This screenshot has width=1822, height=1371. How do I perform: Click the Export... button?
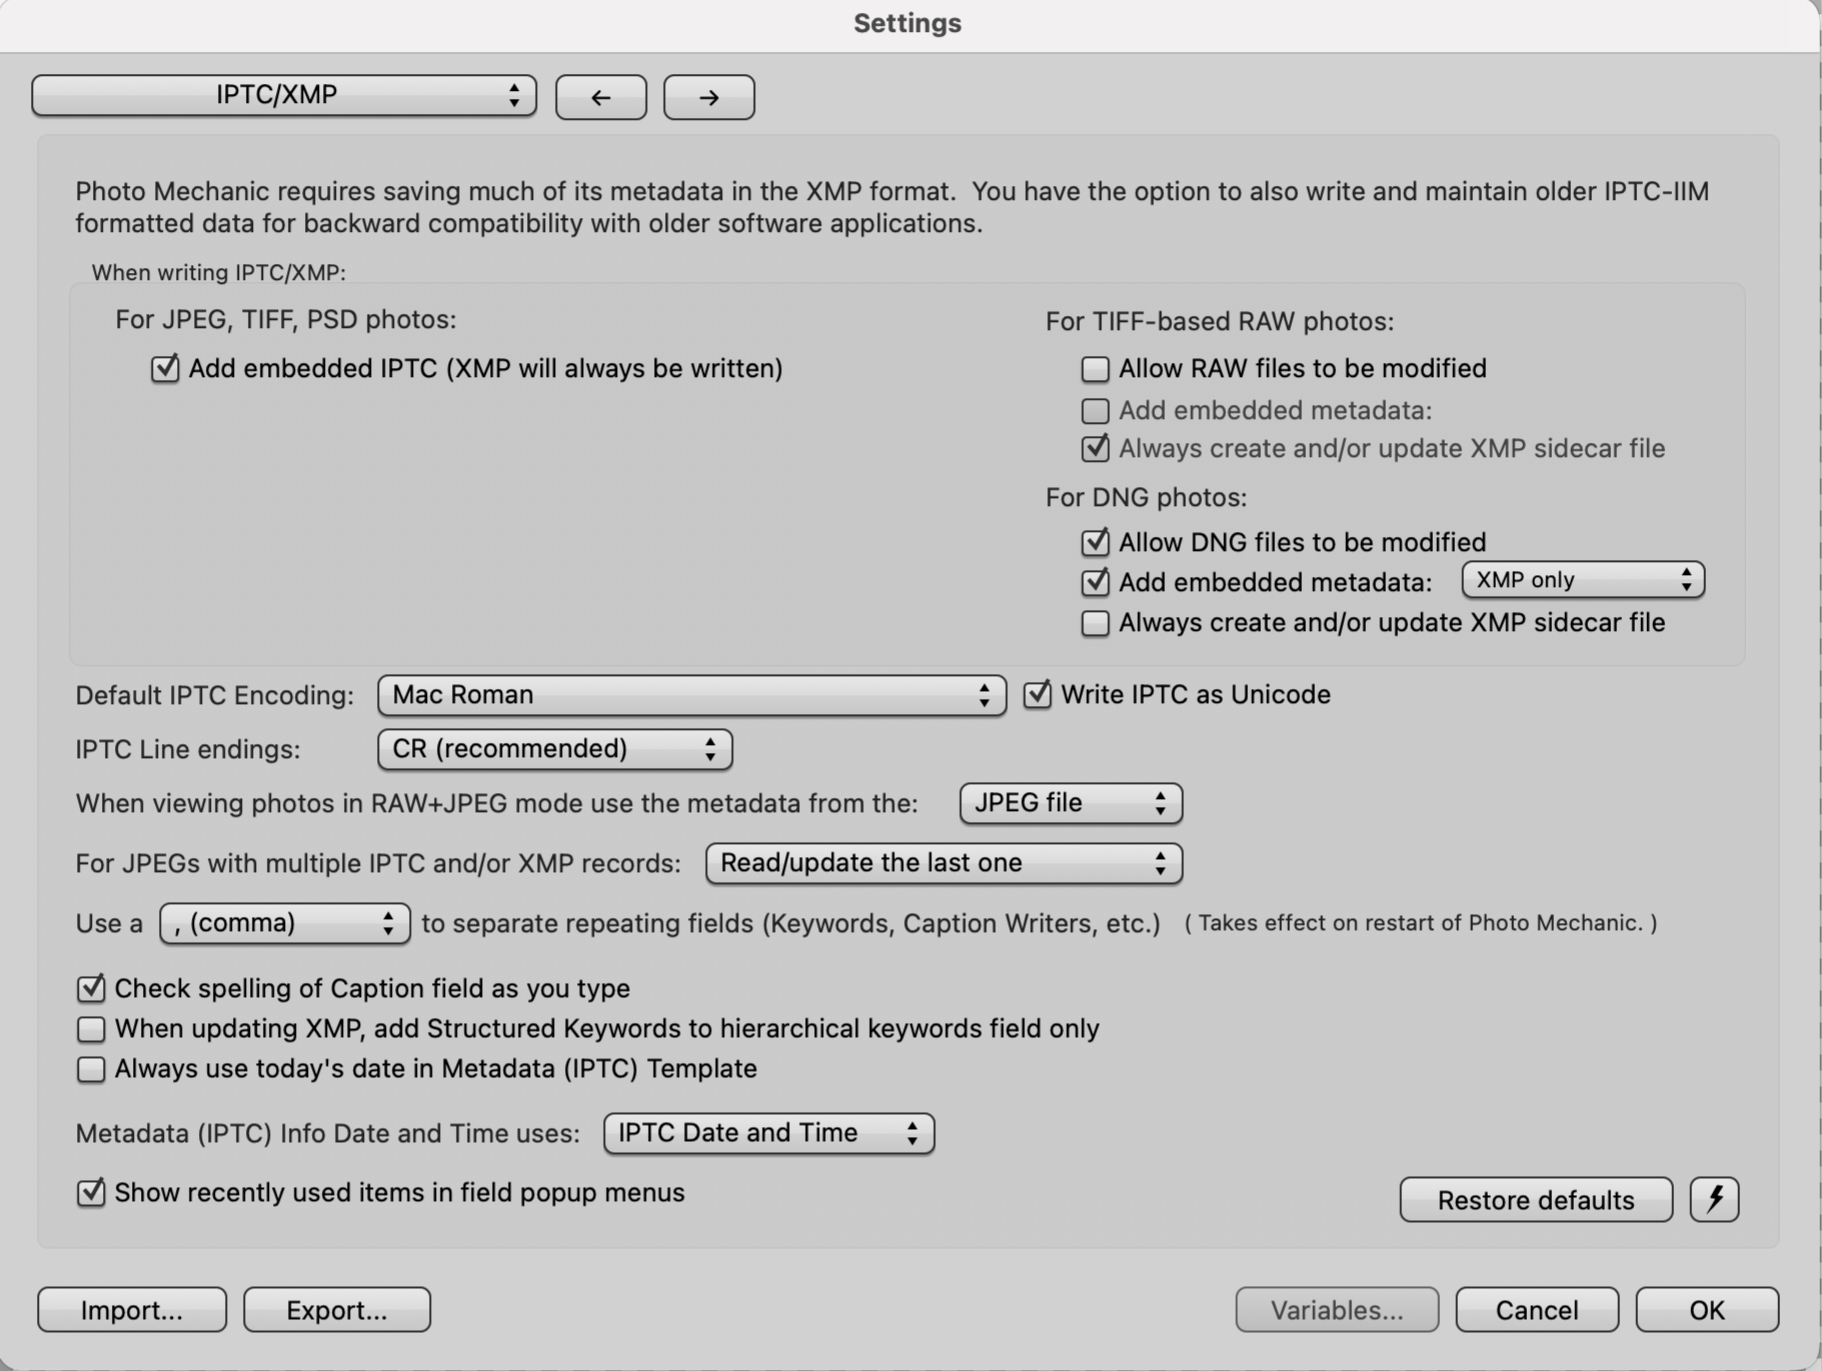click(337, 1310)
